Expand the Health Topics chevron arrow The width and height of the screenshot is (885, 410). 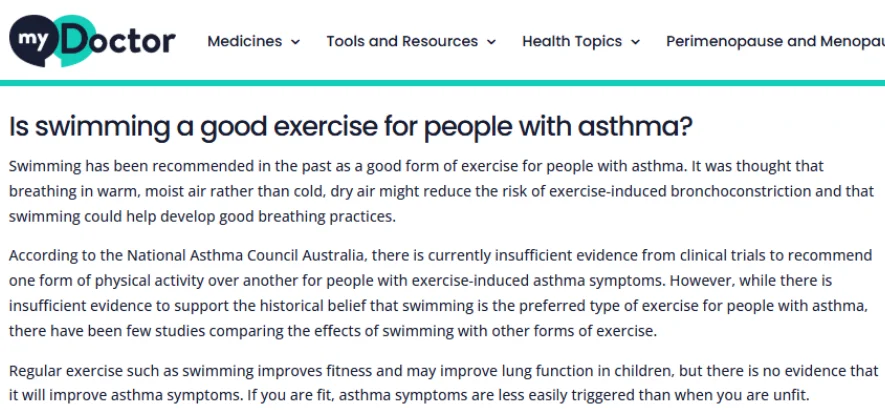click(635, 42)
